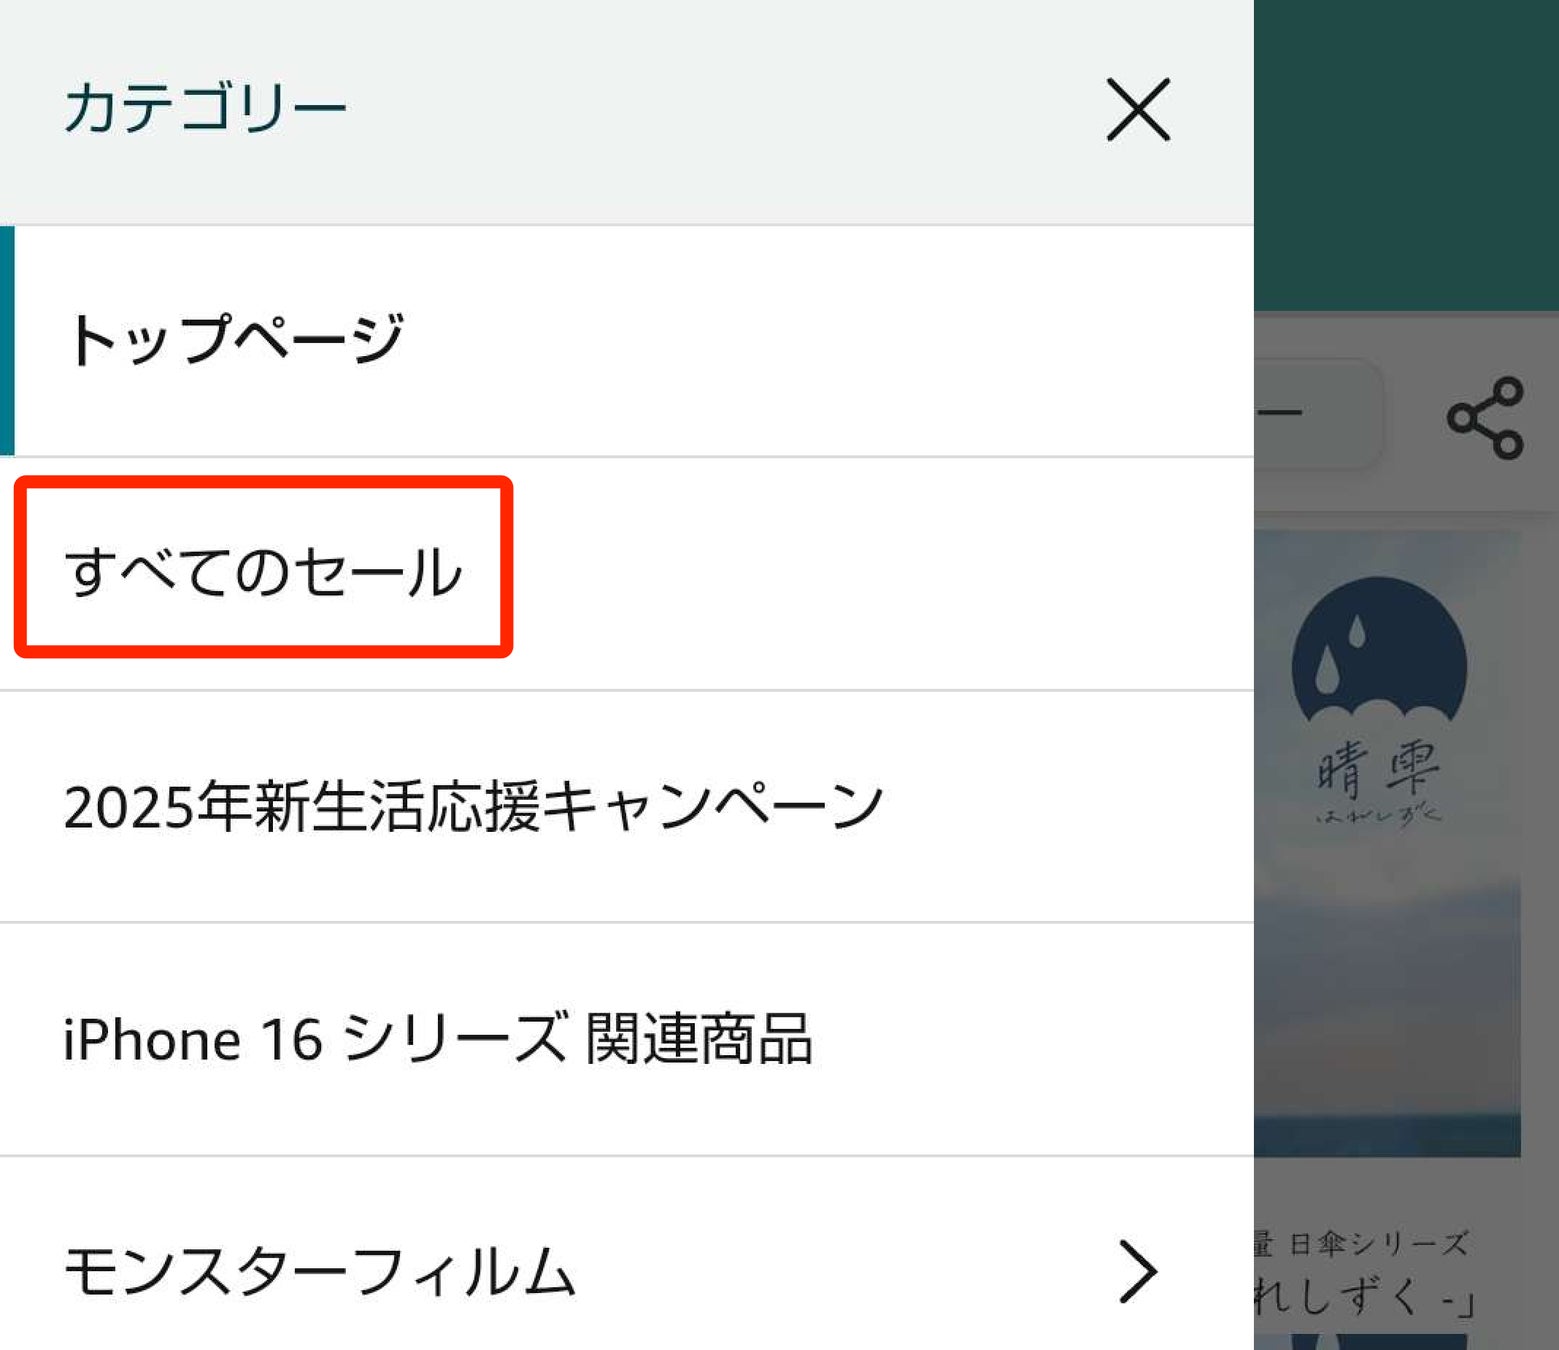Open 2025年新生活応援キャンペーン entry

627,806
